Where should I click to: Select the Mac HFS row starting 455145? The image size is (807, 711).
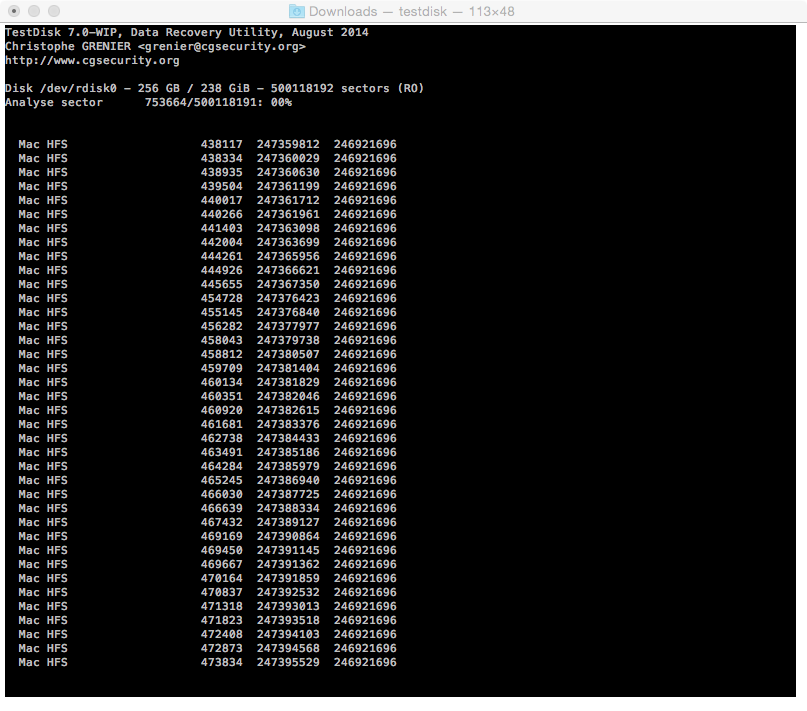click(207, 312)
